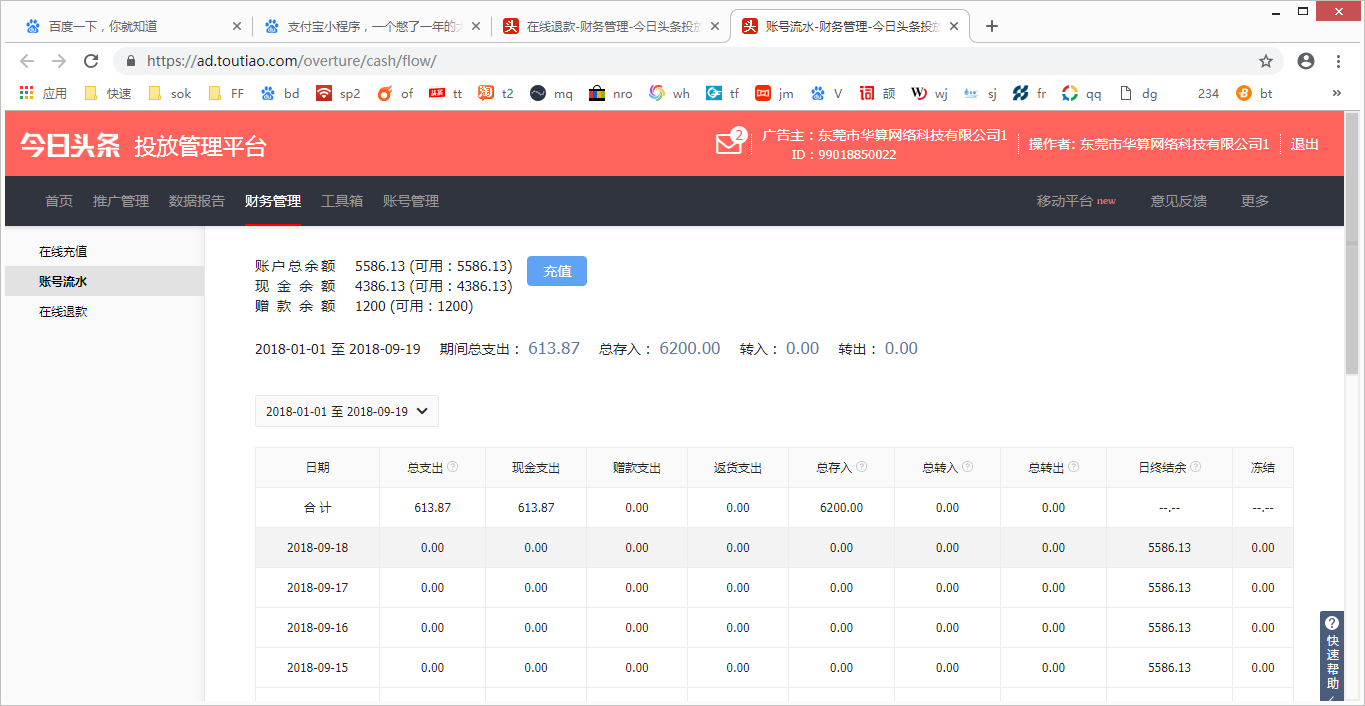Open the 'sok' bookmark folder
Viewport: 1365px width, 706px height.
169,93
